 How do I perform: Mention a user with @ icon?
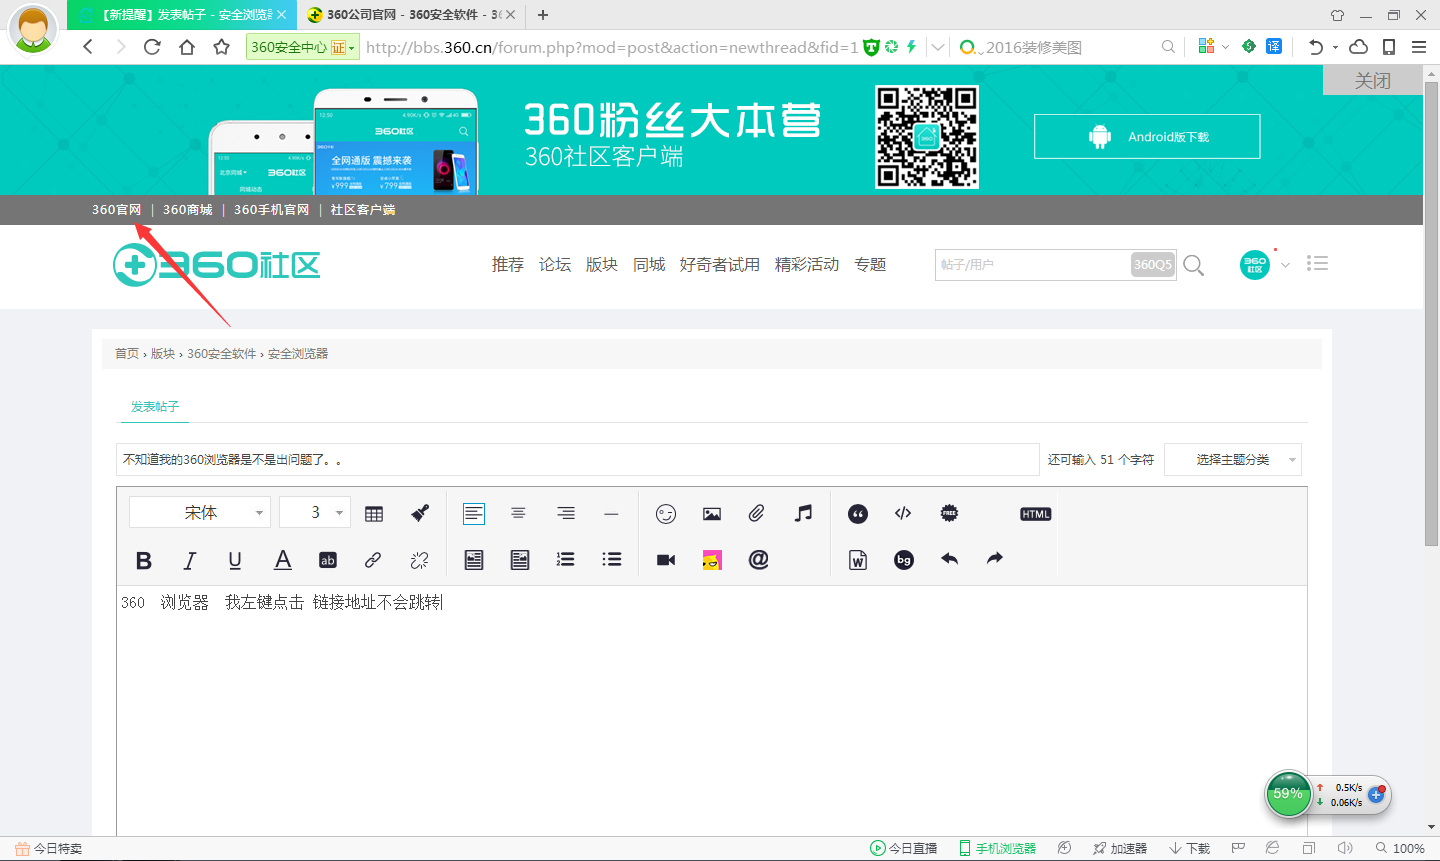click(x=759, y=559)
